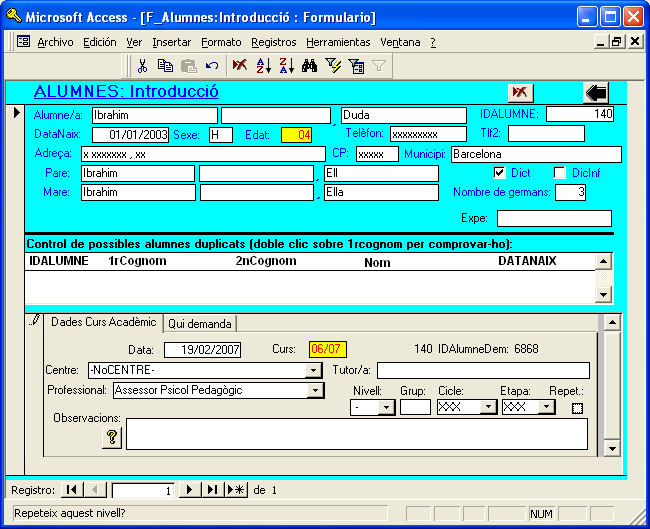Click the Nombre de germans field
Image resolution: width=650 pixels, height=529 pixels.
coord(570,192)
